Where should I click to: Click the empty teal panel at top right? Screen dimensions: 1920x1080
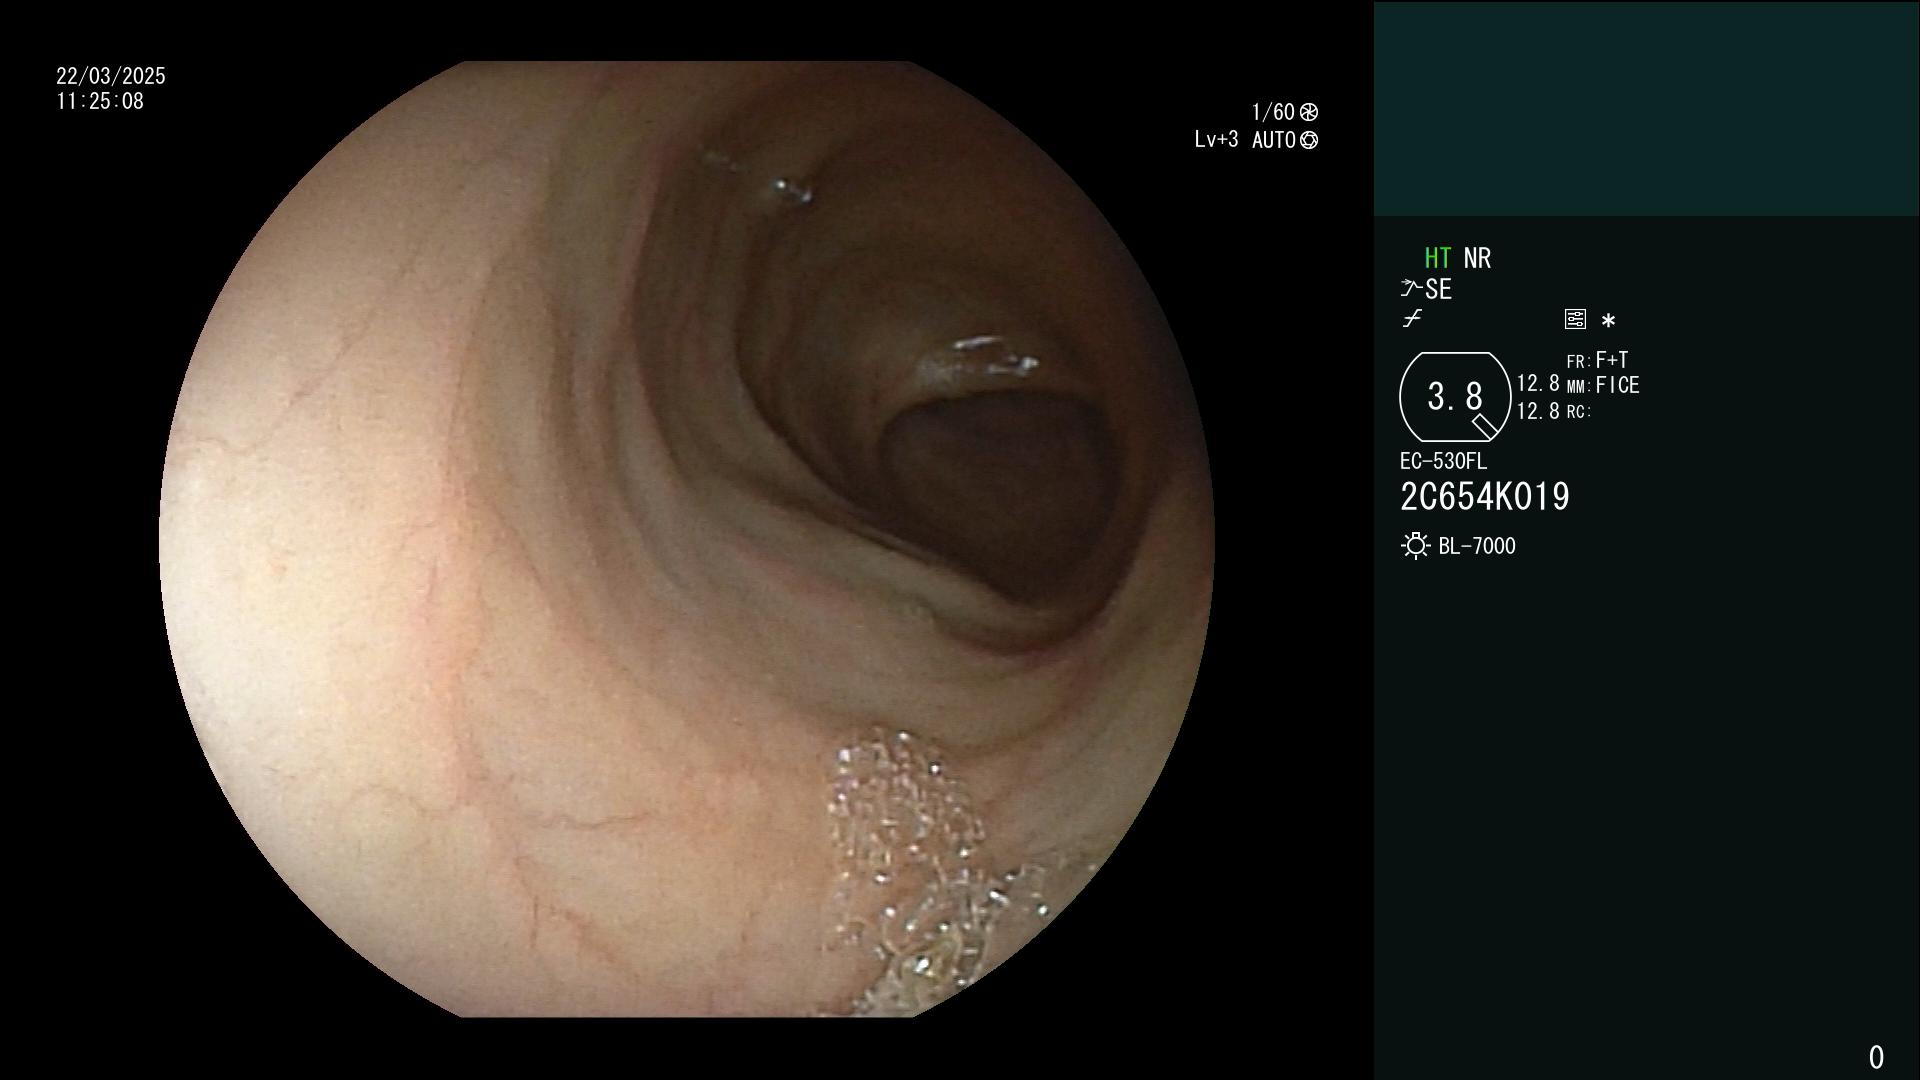1646,108
